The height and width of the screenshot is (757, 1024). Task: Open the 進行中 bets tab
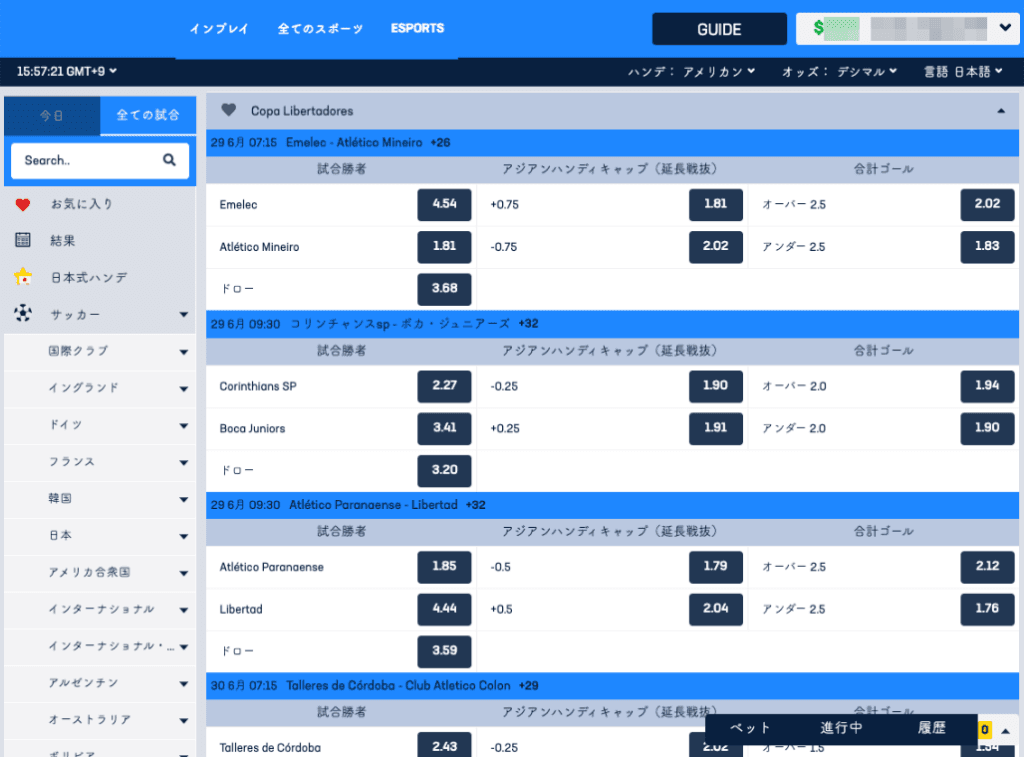(841, 728)
